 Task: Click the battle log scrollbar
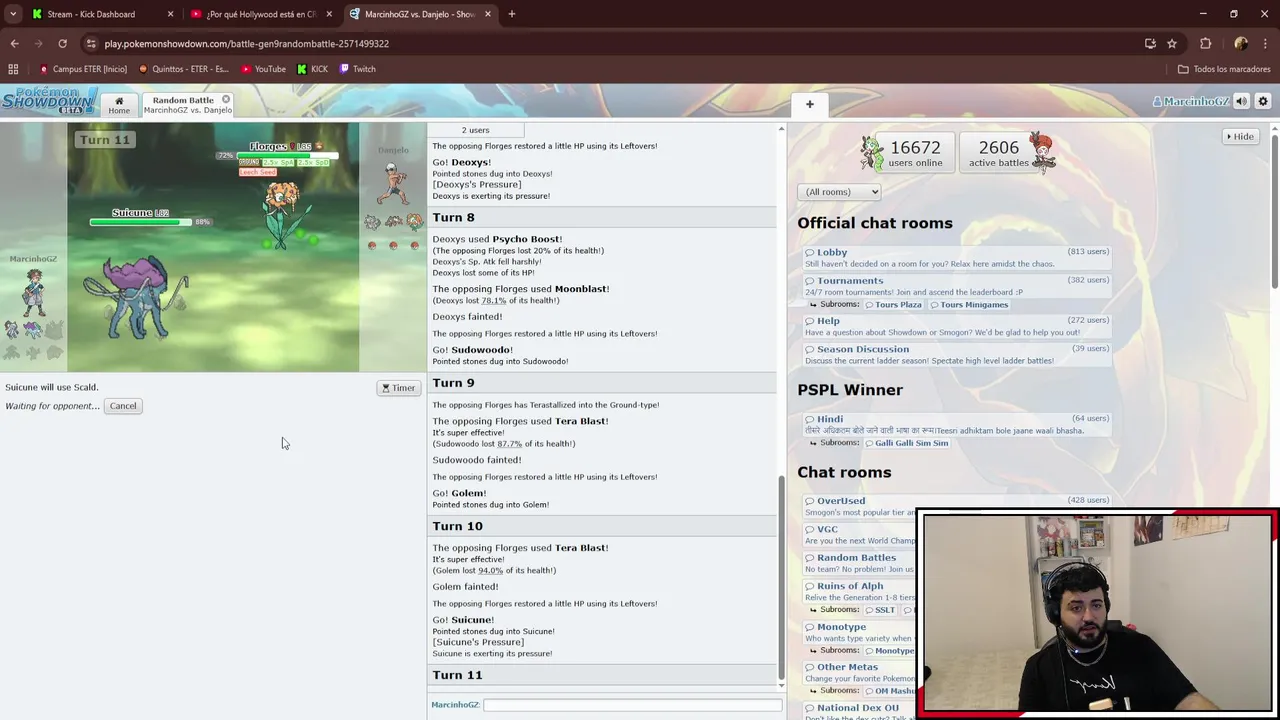[x=781, y=575]
